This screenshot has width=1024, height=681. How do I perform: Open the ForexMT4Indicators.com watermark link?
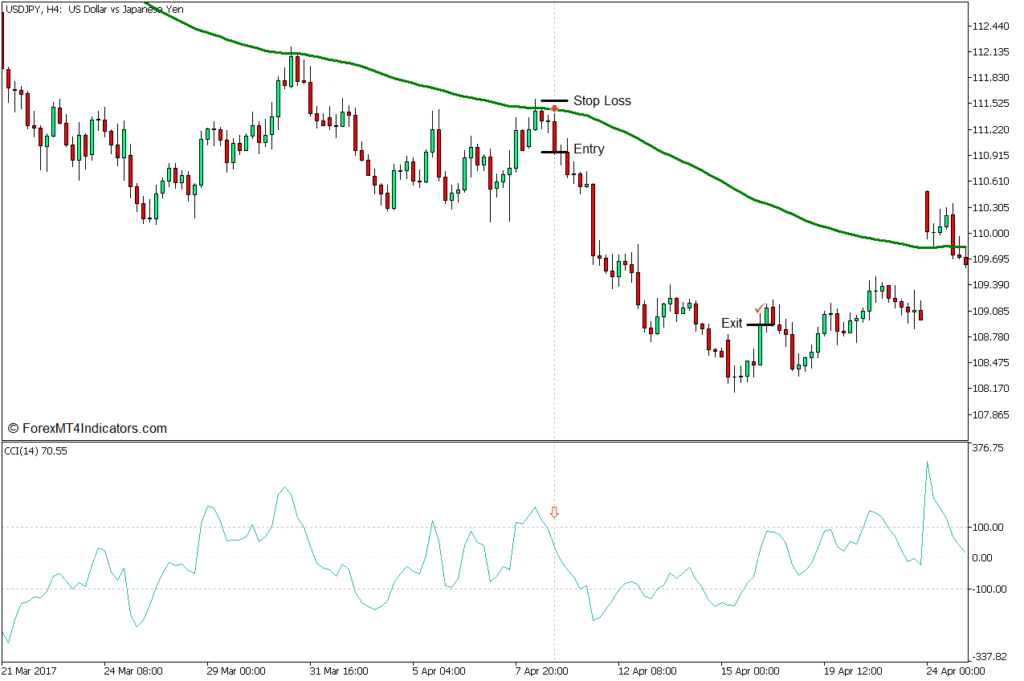[87, 428]
